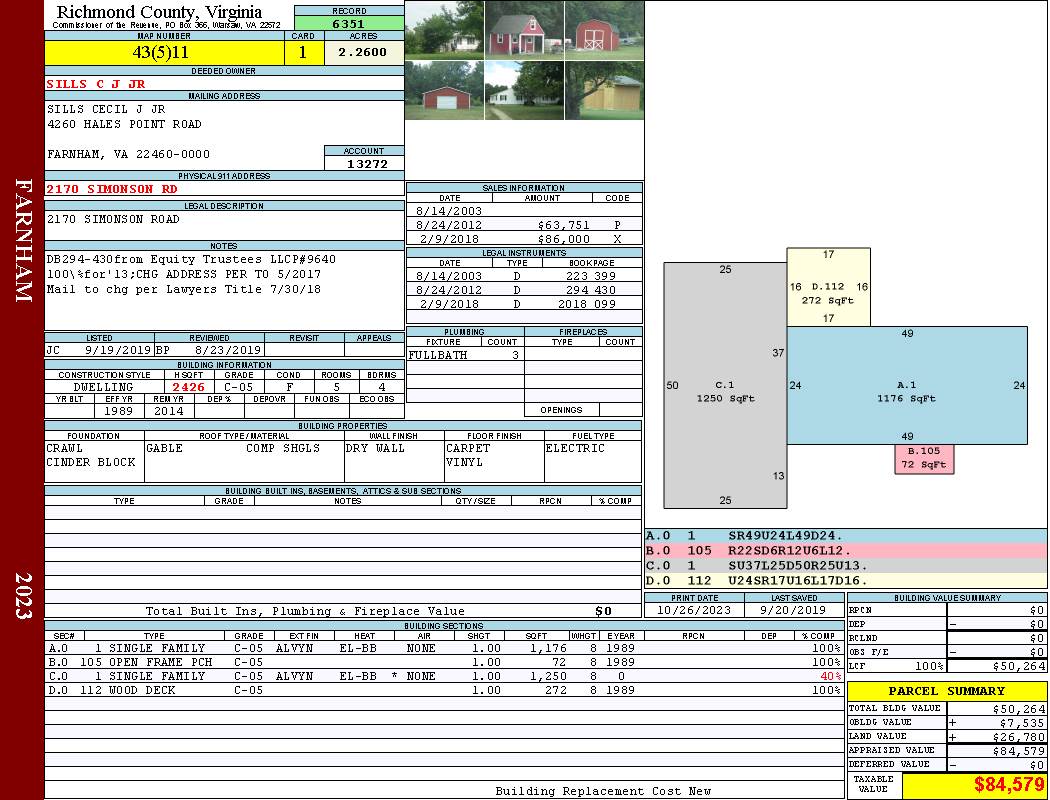View the tan wooden shed photo
Viewport: 1050px width, 800px height.
click(604, 91)
